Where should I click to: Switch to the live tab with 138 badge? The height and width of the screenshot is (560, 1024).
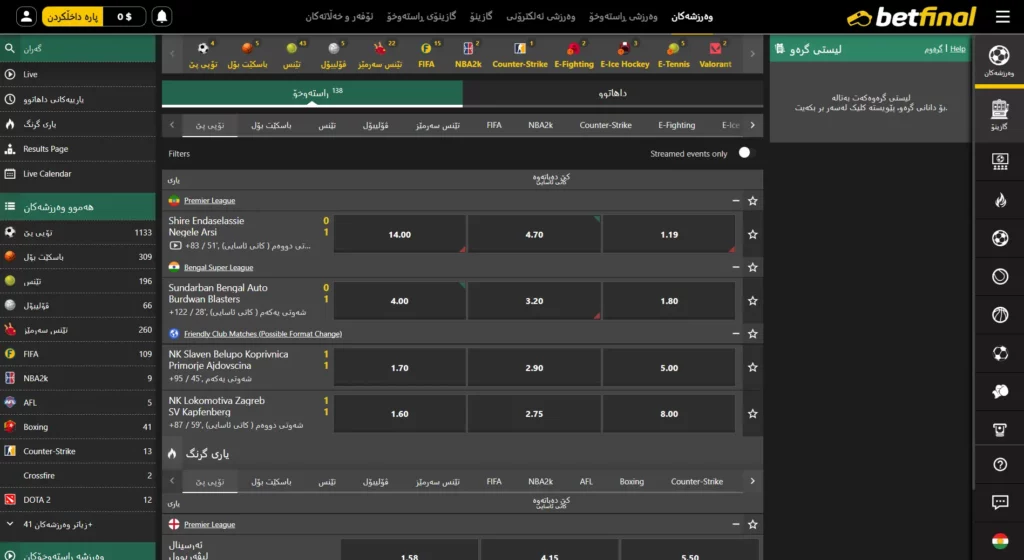(x=312, y=93)
